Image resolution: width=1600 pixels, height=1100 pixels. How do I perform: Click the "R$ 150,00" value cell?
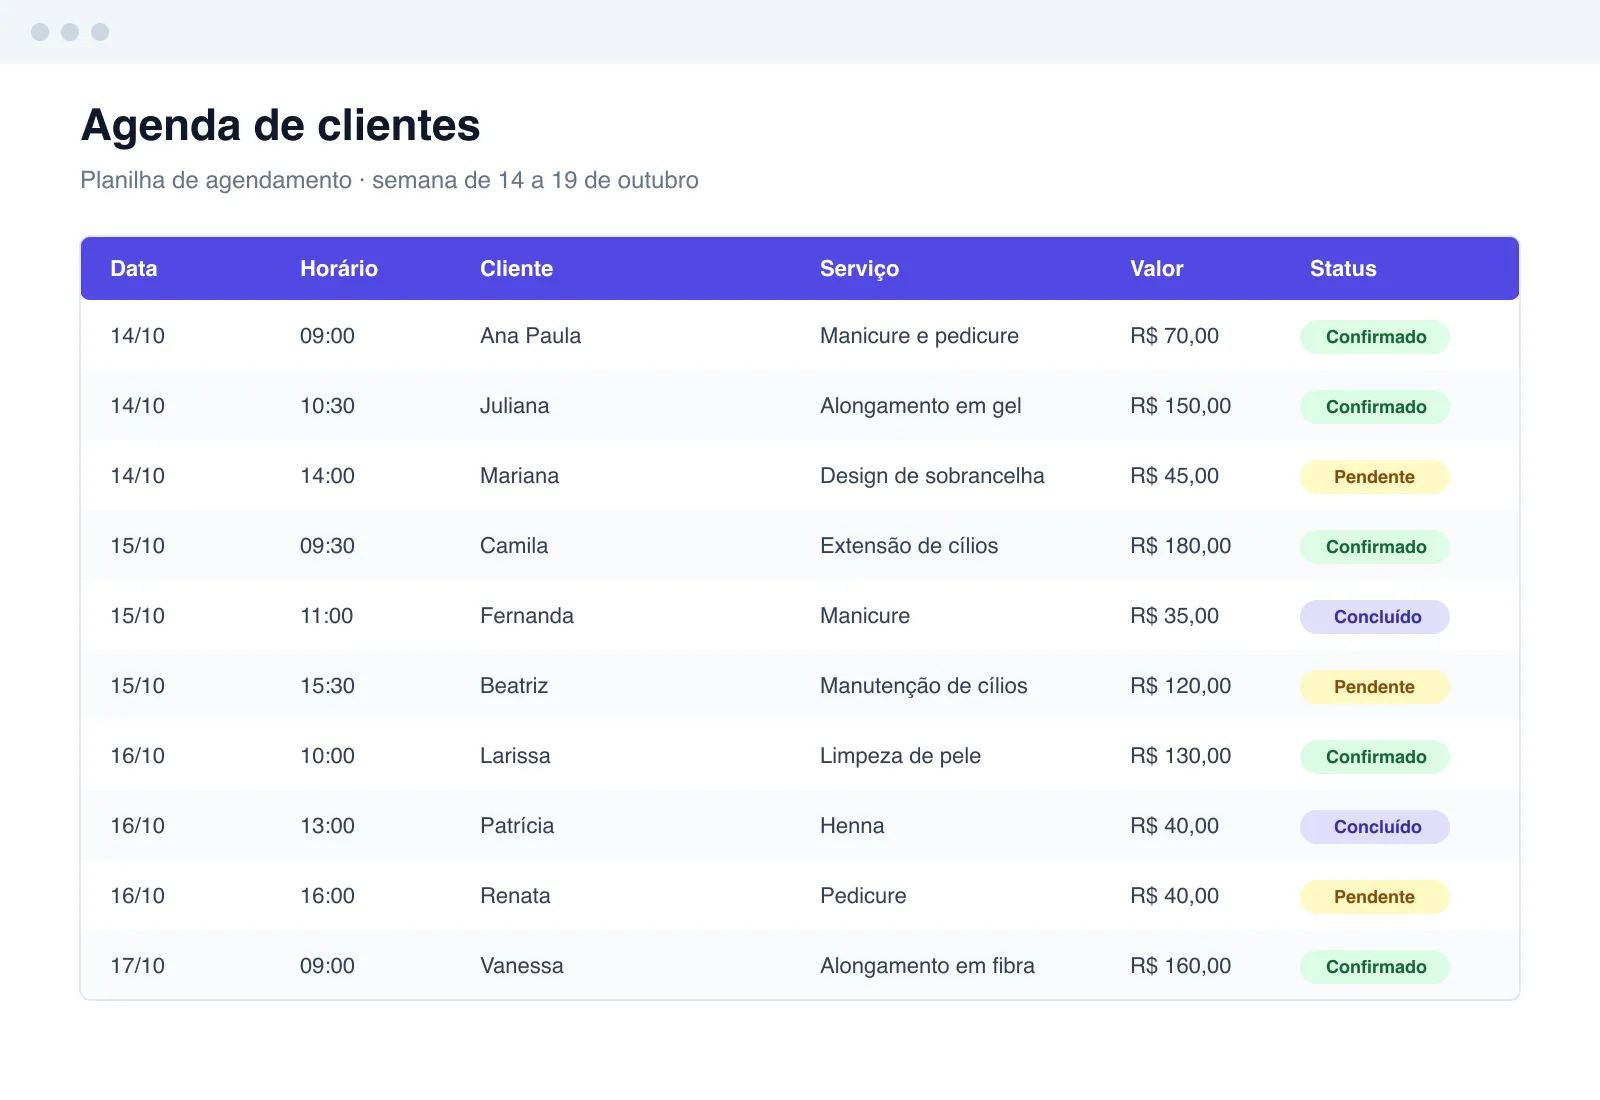coord(1181,406)
